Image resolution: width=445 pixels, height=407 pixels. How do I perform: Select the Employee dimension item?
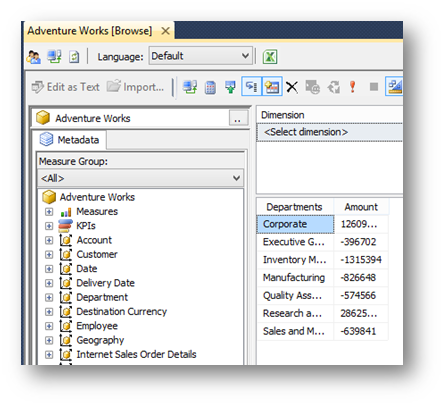97,326
